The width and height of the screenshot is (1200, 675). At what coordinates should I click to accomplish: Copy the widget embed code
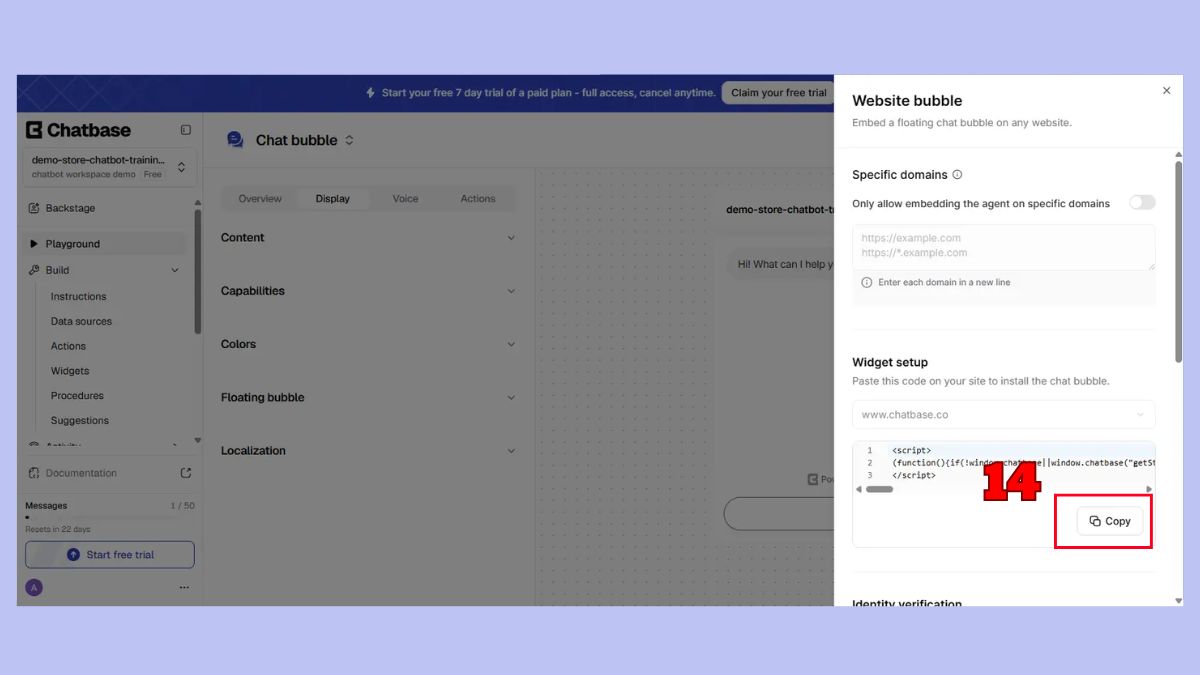coord(1110,521)
